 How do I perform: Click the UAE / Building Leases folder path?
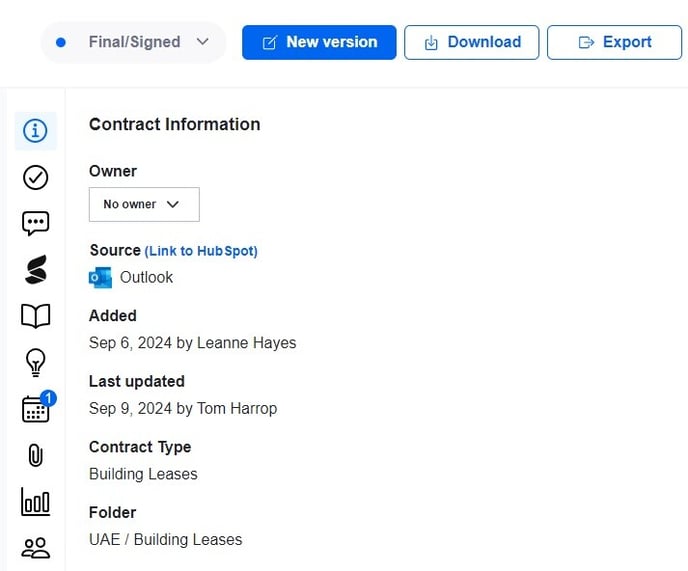pos(165,539)
